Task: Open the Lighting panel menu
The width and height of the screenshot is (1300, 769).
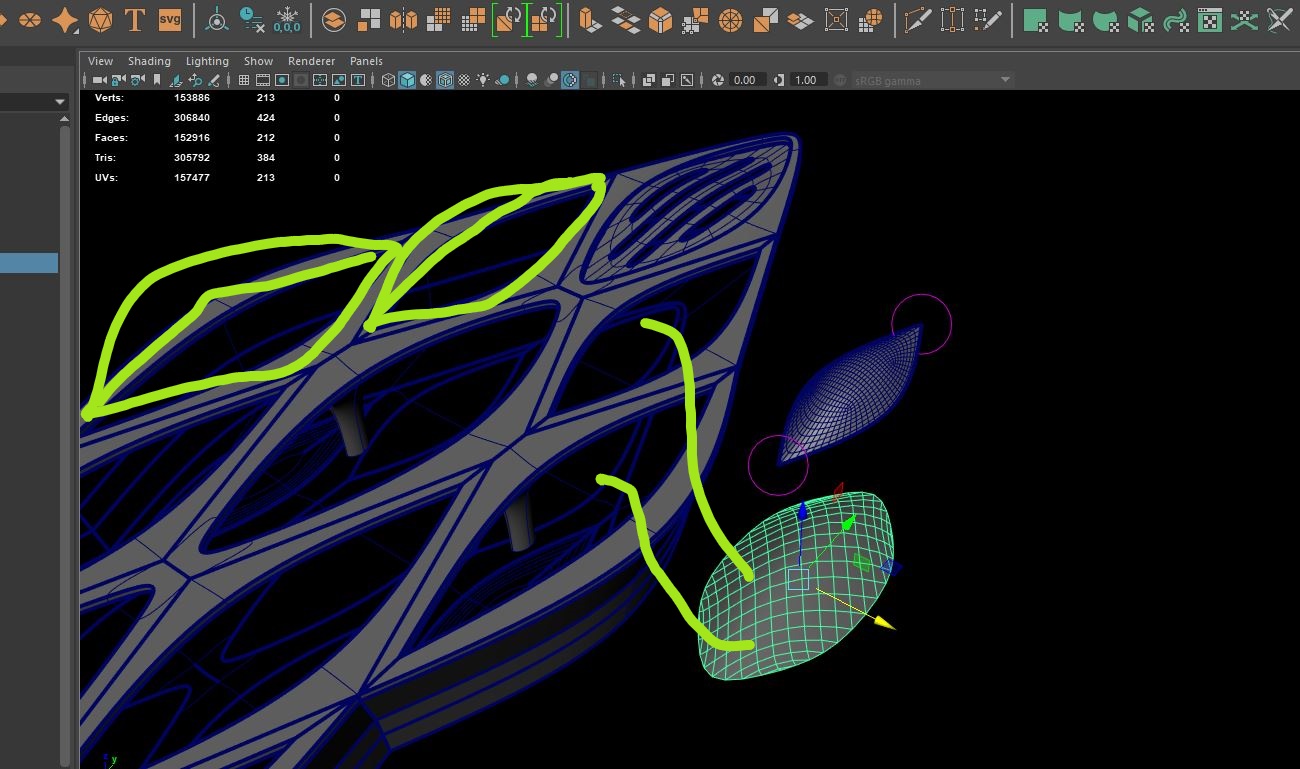Action: [x=207, y=61]
